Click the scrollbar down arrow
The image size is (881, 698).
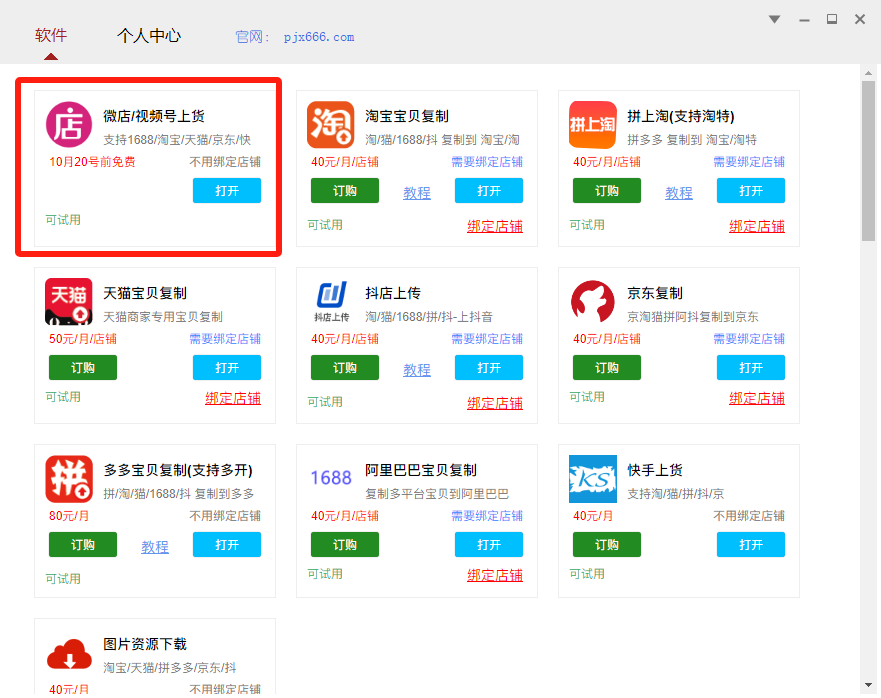[x=869, y=685]
